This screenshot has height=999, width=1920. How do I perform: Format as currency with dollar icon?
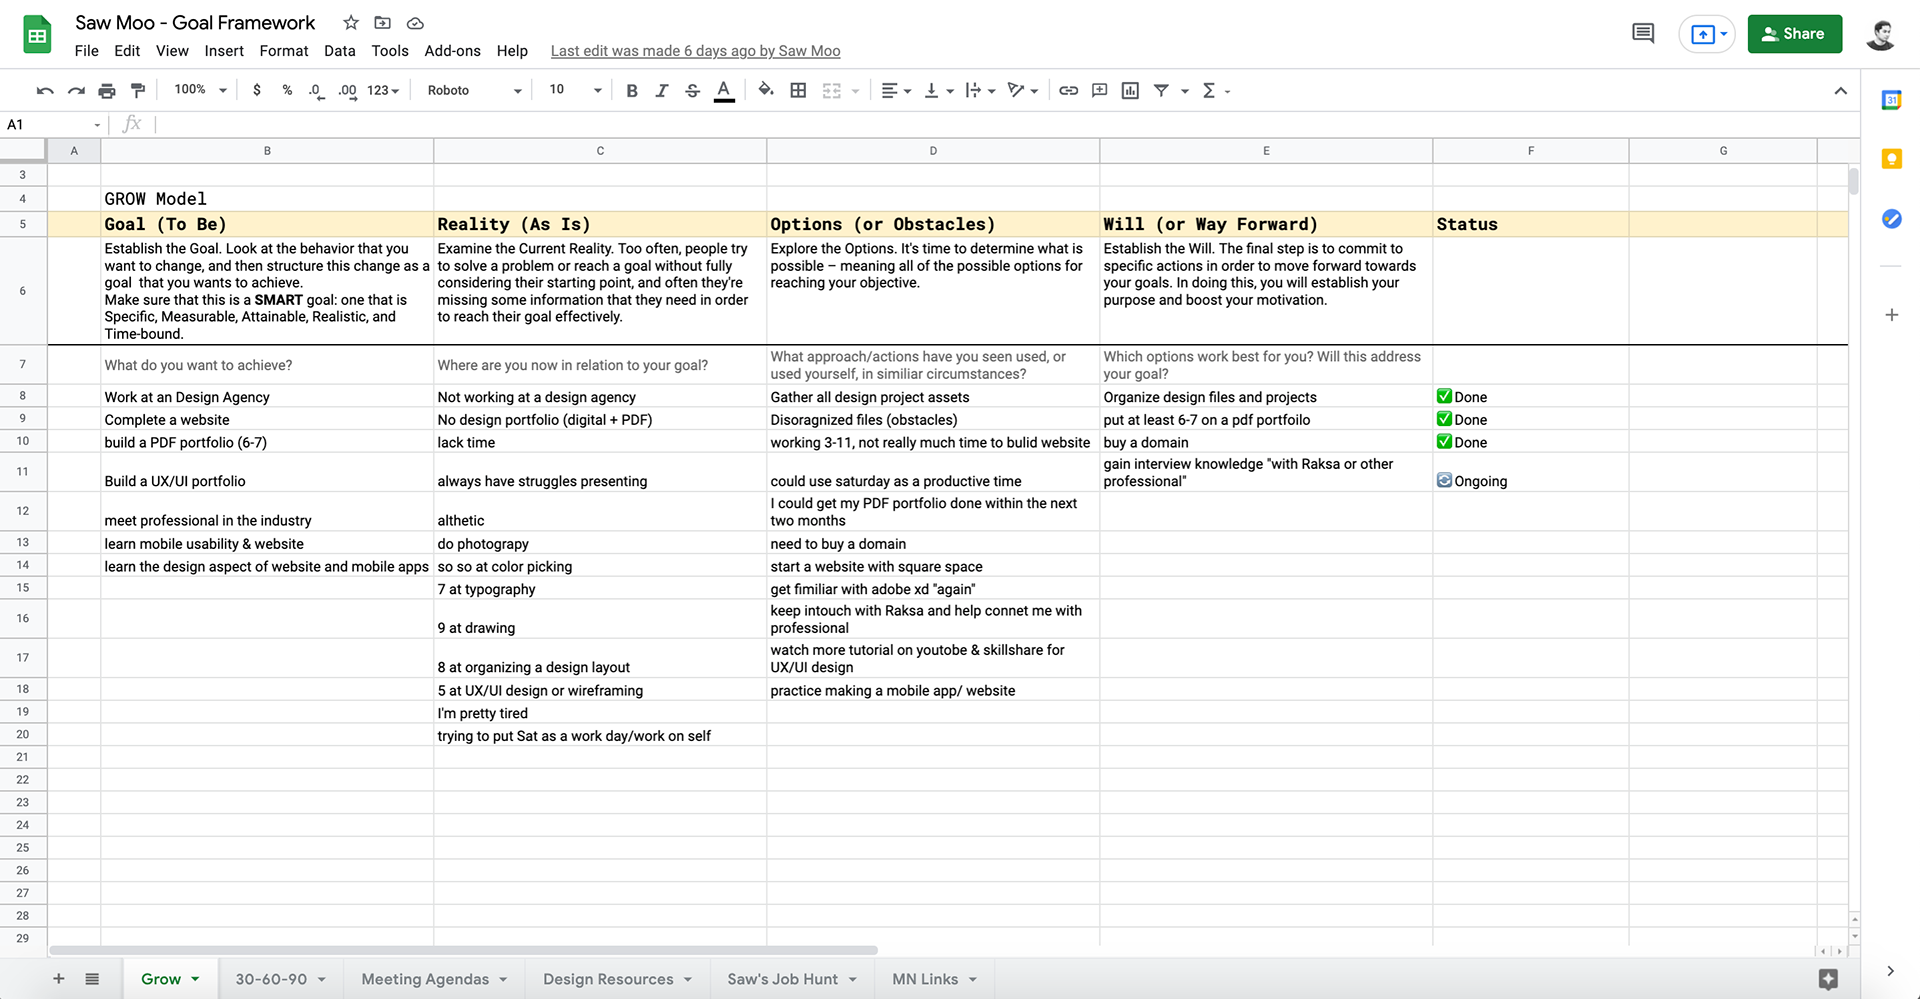pyautogui.click(x=257, y=90)
